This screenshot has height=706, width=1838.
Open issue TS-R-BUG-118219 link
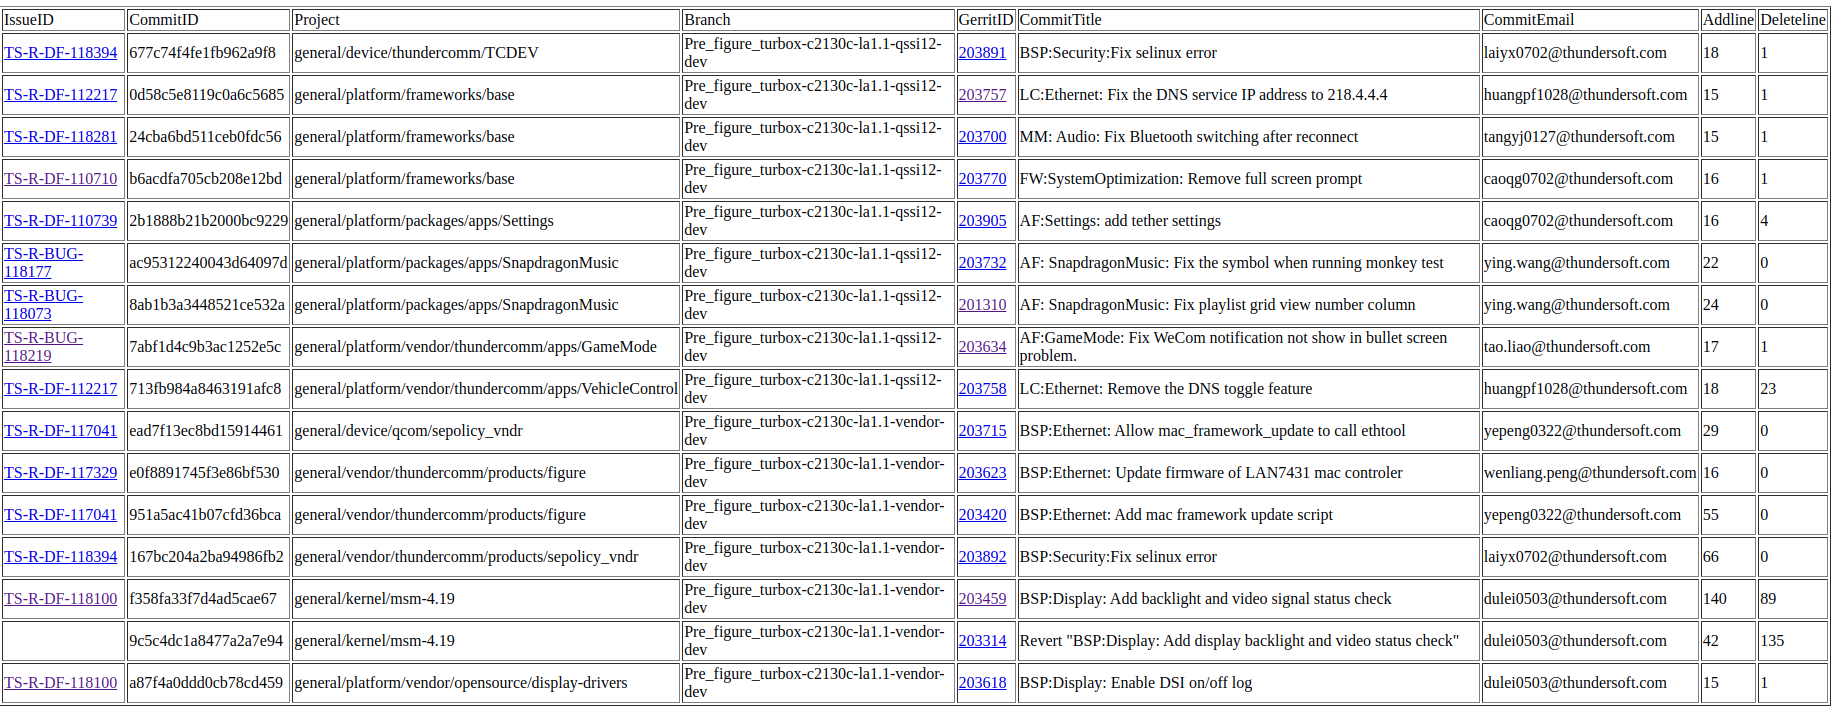(43, 347)
